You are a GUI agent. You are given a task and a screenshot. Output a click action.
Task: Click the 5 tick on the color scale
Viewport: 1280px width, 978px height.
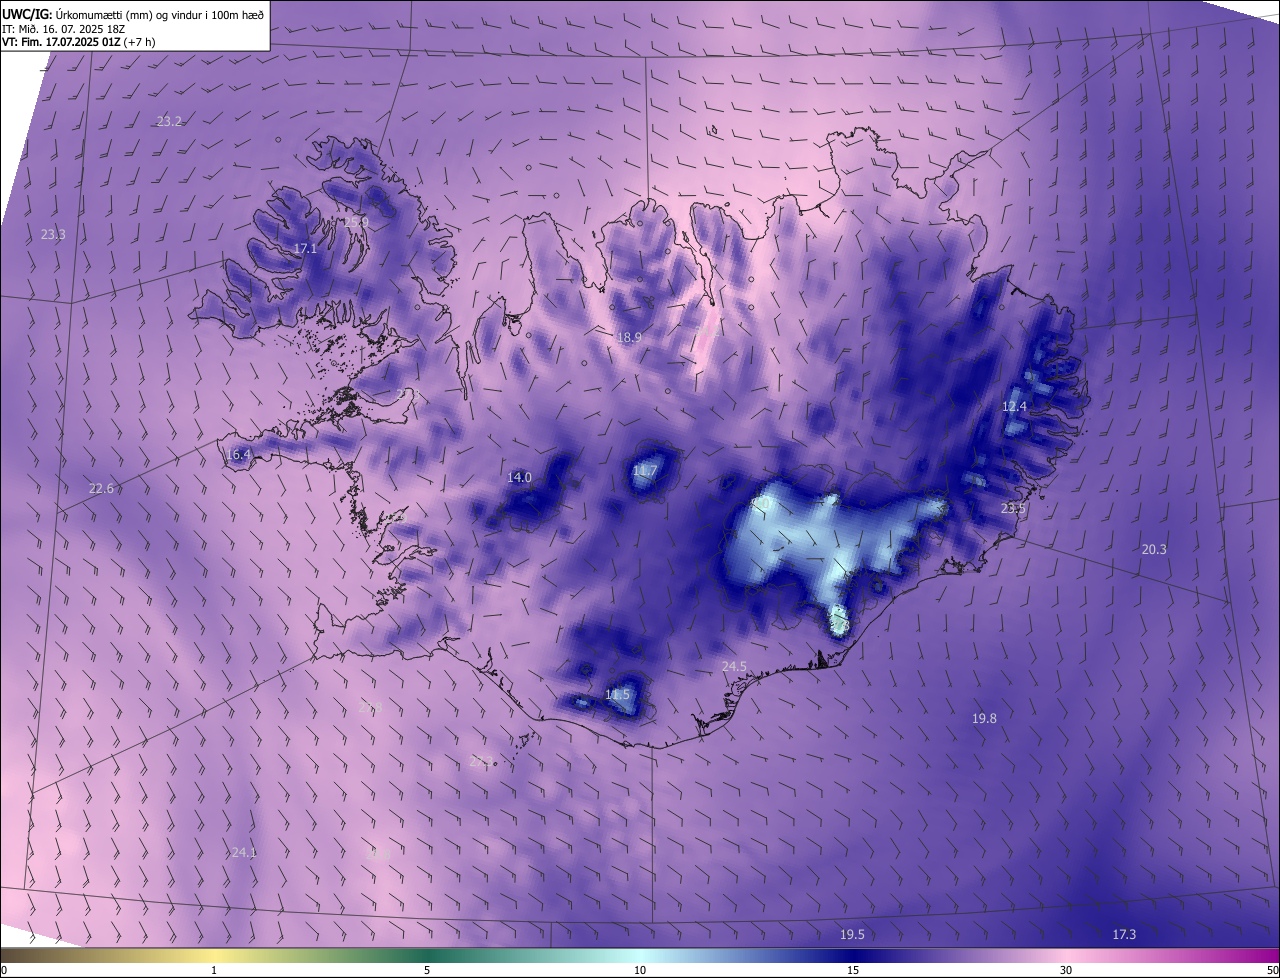pyautogui.click(x=427, y=970)
